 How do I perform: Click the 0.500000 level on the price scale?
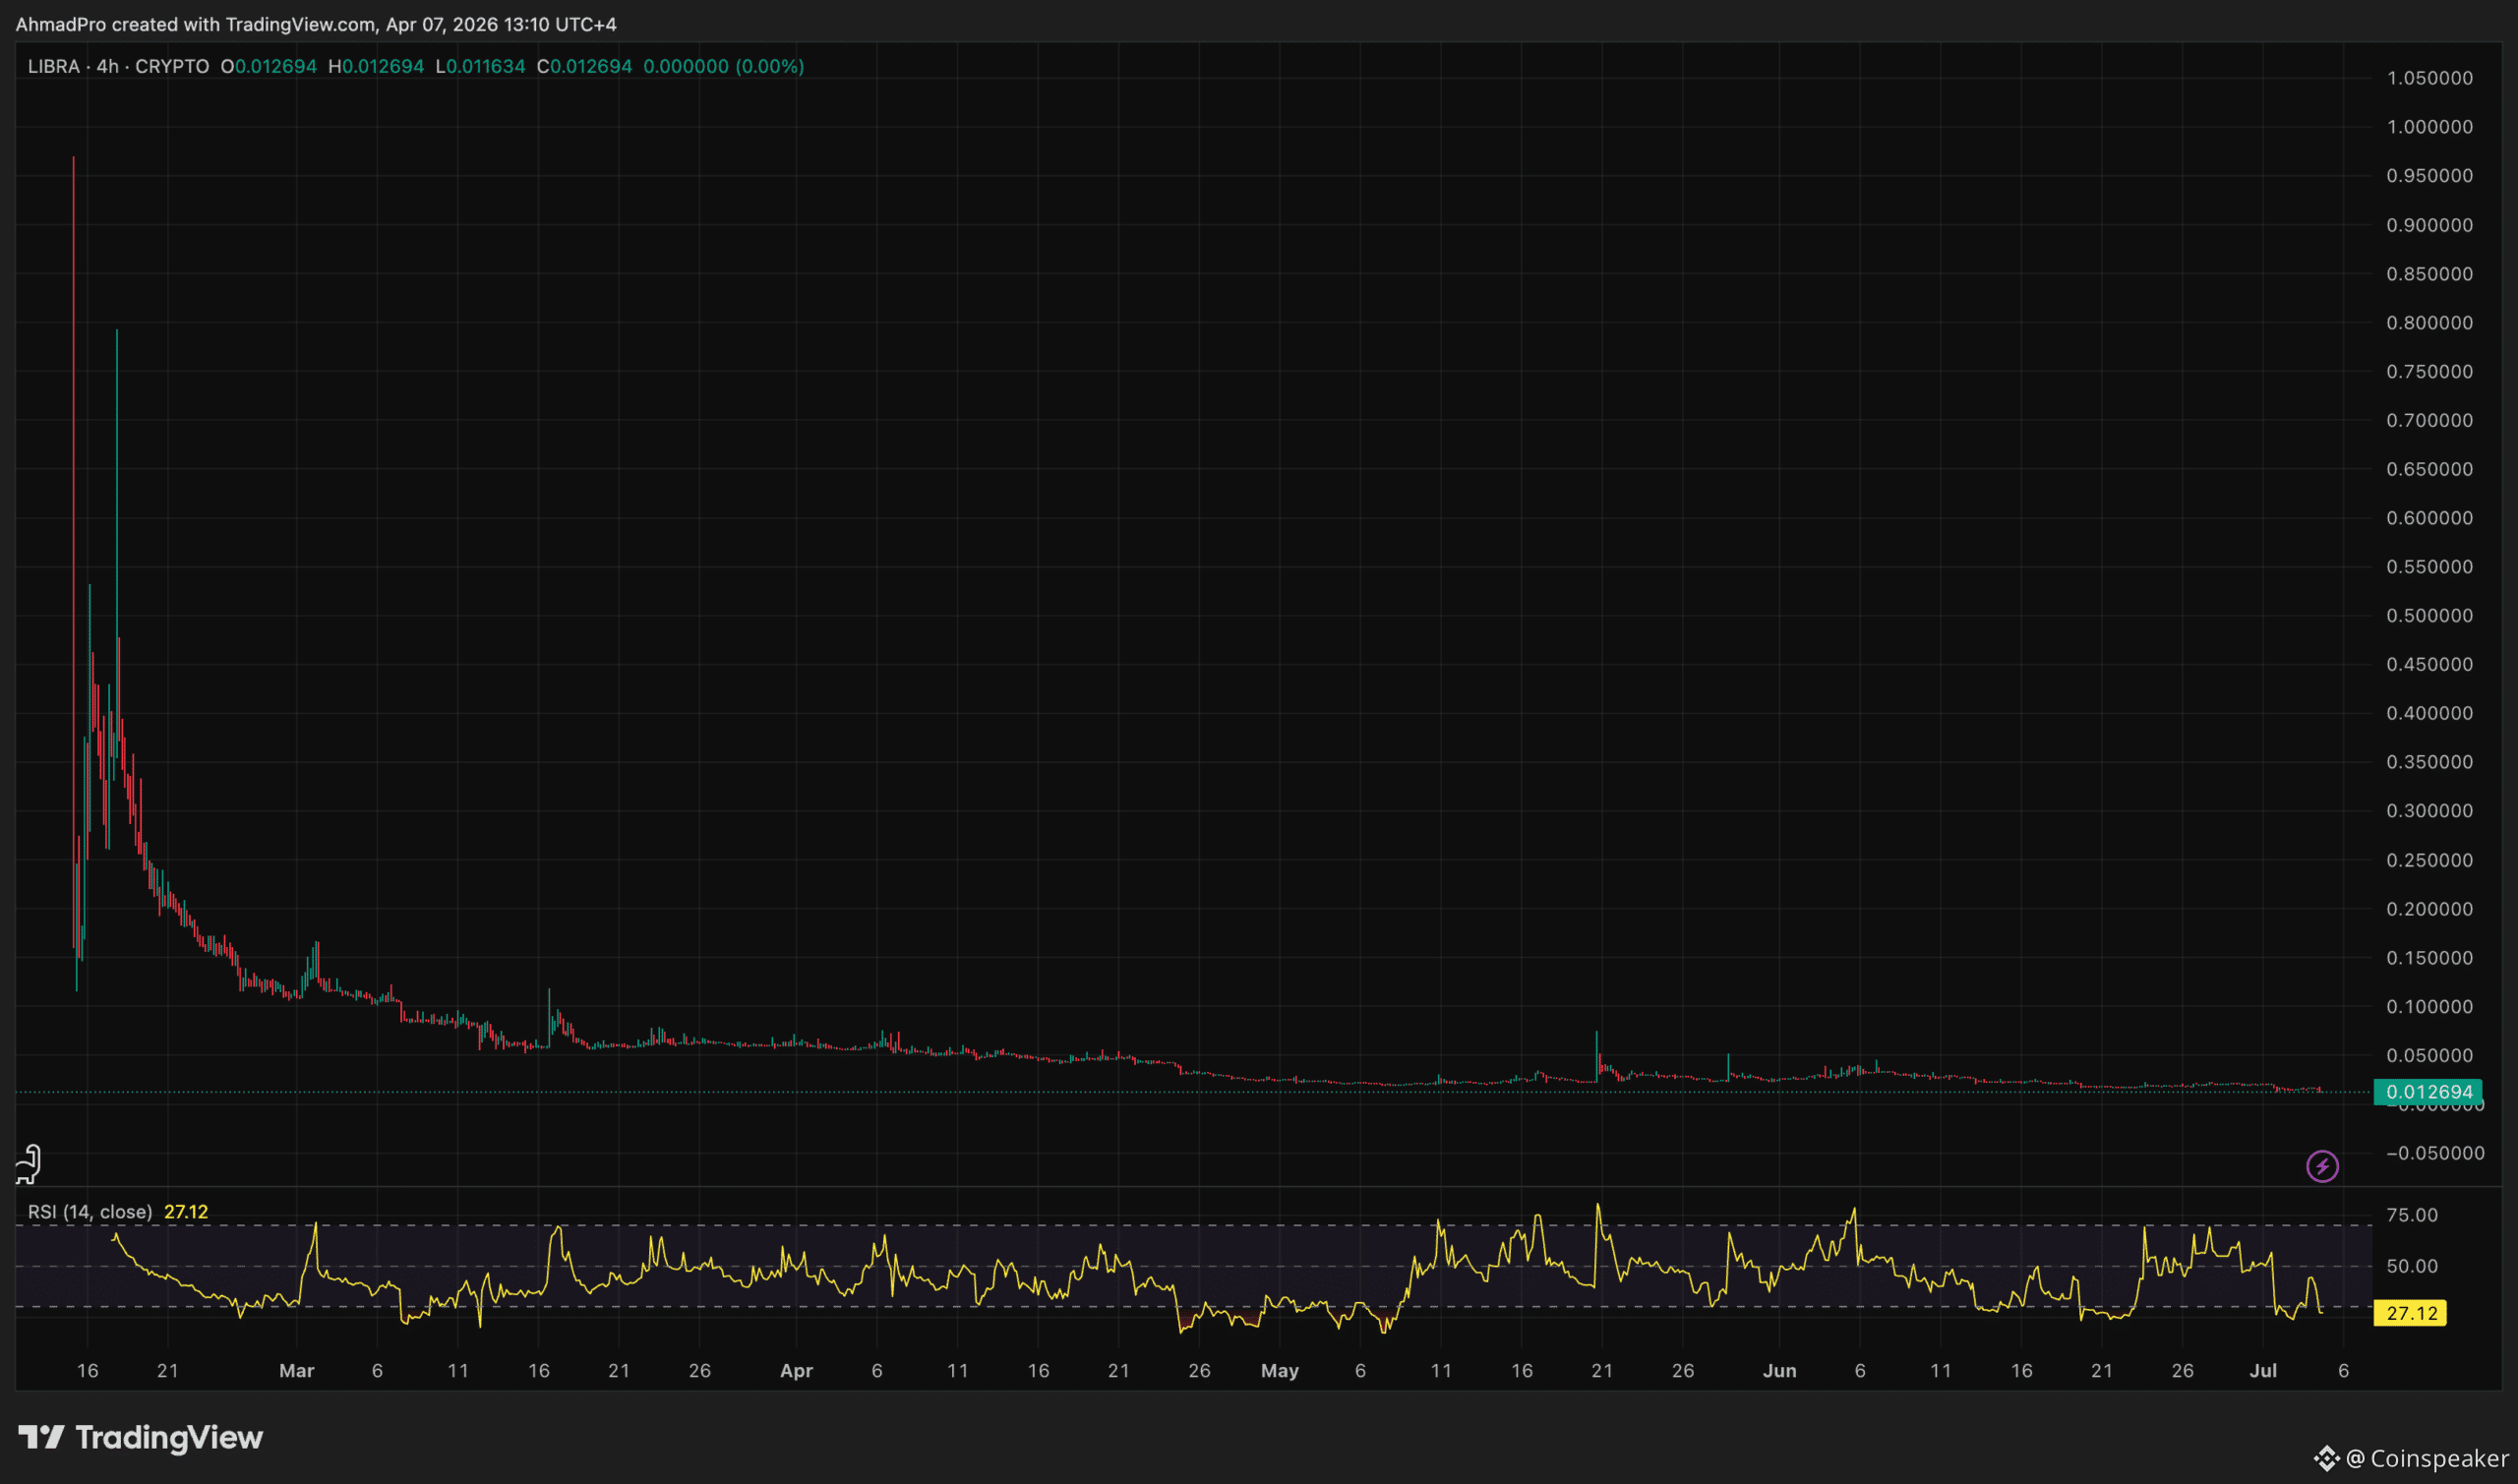point(2429,616)
